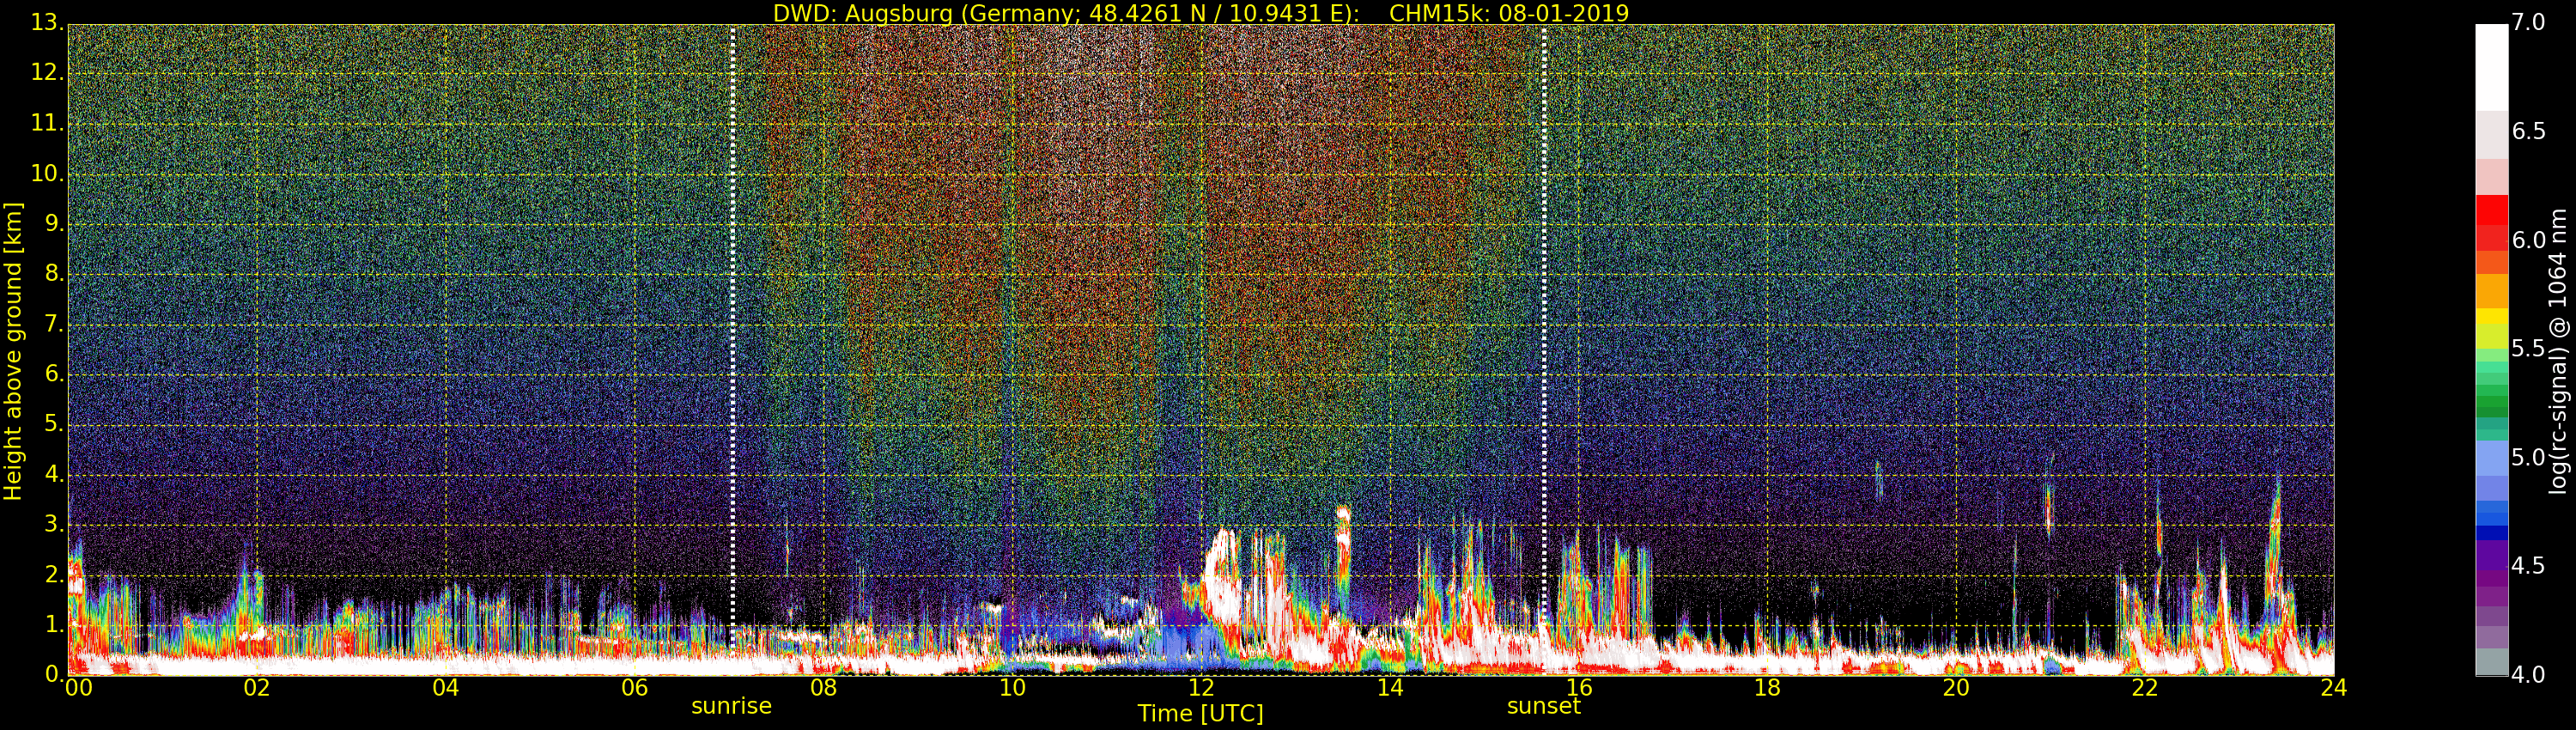
Task: Select the 'sunset' label below the time axis
Action: tap(1544, 706)
